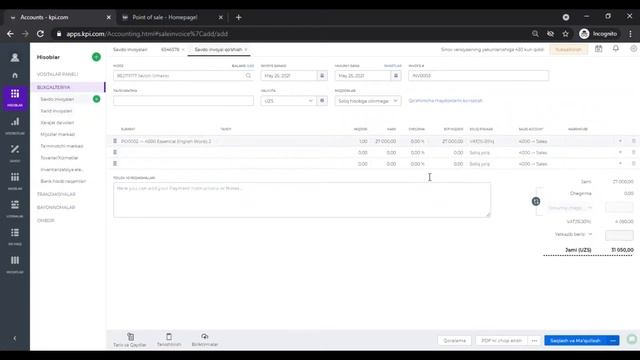Open the dropdown beside the rounding field

click(x=590, y=234)
